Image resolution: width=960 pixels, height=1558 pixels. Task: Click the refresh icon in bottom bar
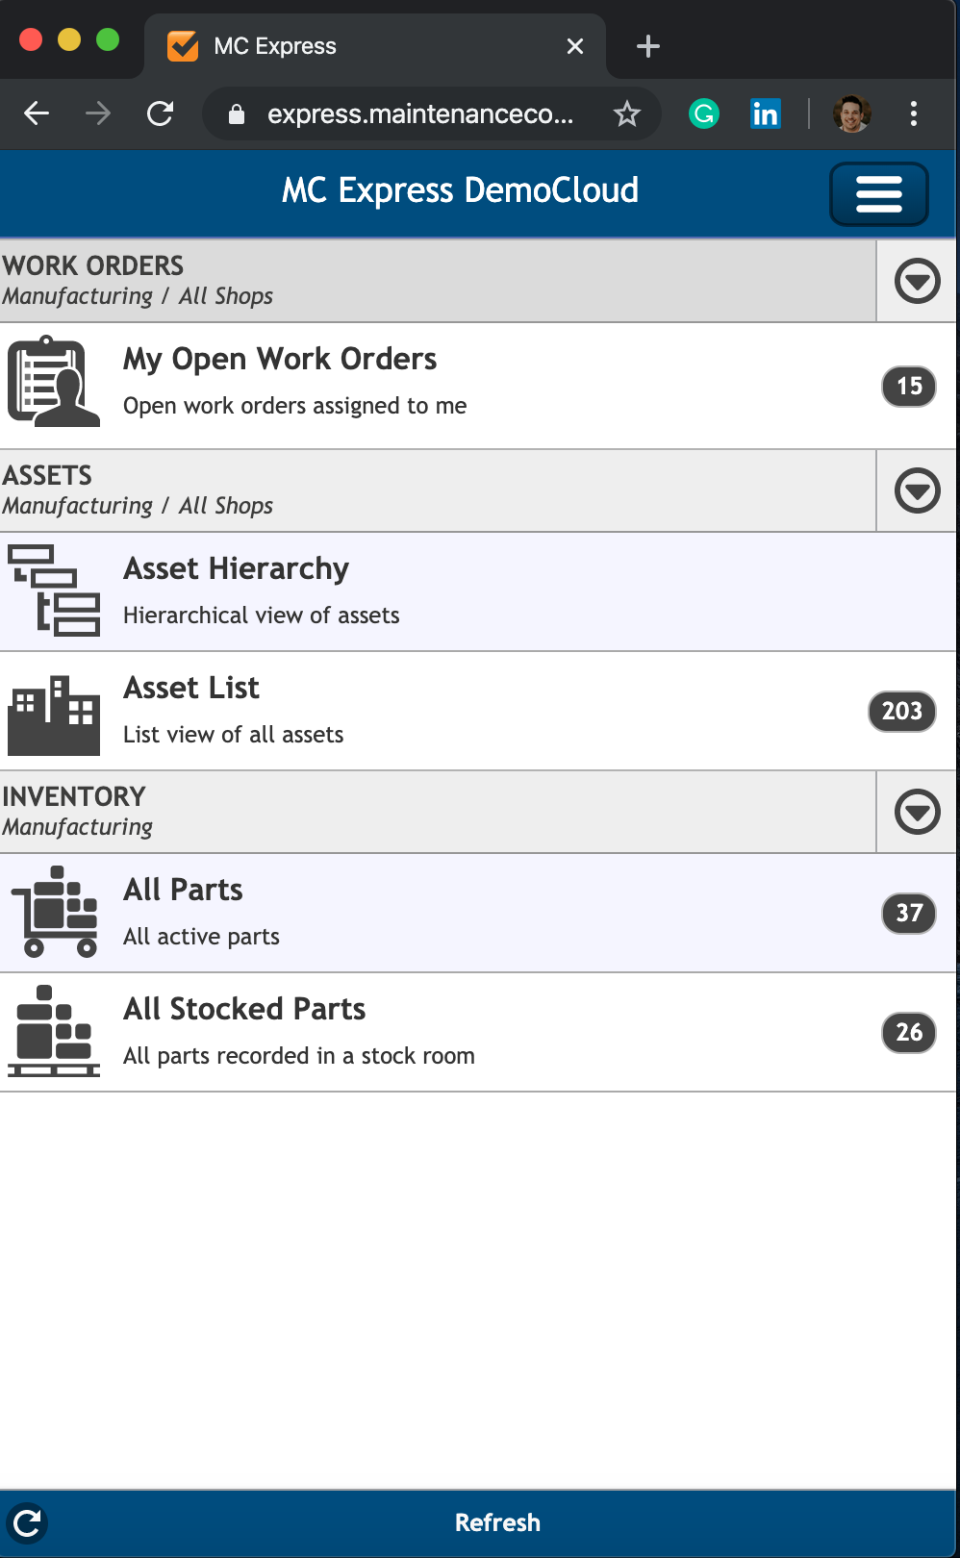pyautogui.click(x=27, y=1523)
